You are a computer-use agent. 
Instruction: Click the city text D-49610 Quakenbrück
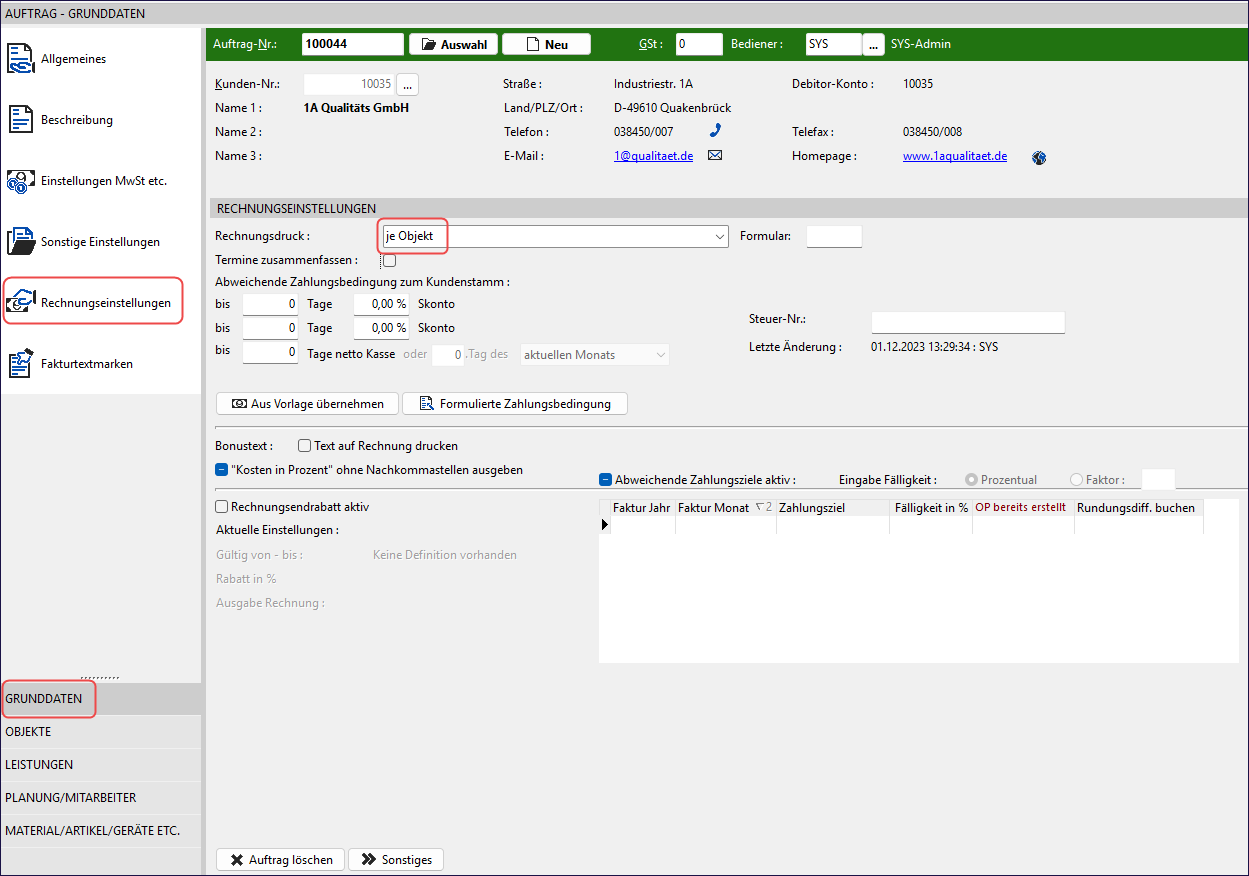point(673,108)
